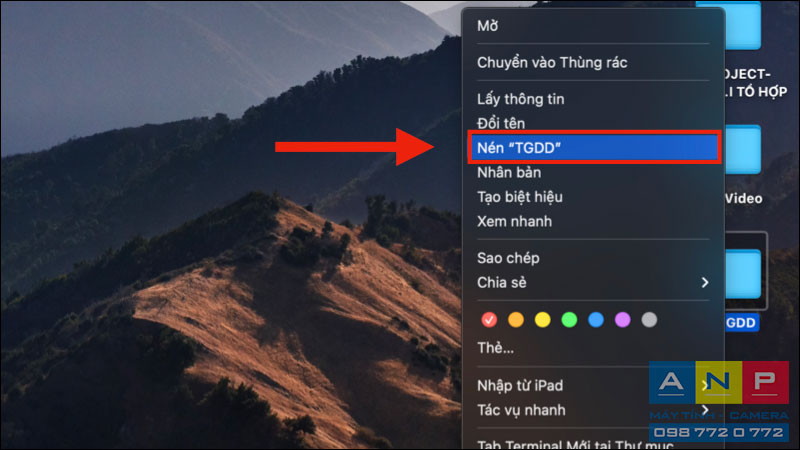Select the green tag color dot
This screenshot has width=800, height=450.
(569, 320)
